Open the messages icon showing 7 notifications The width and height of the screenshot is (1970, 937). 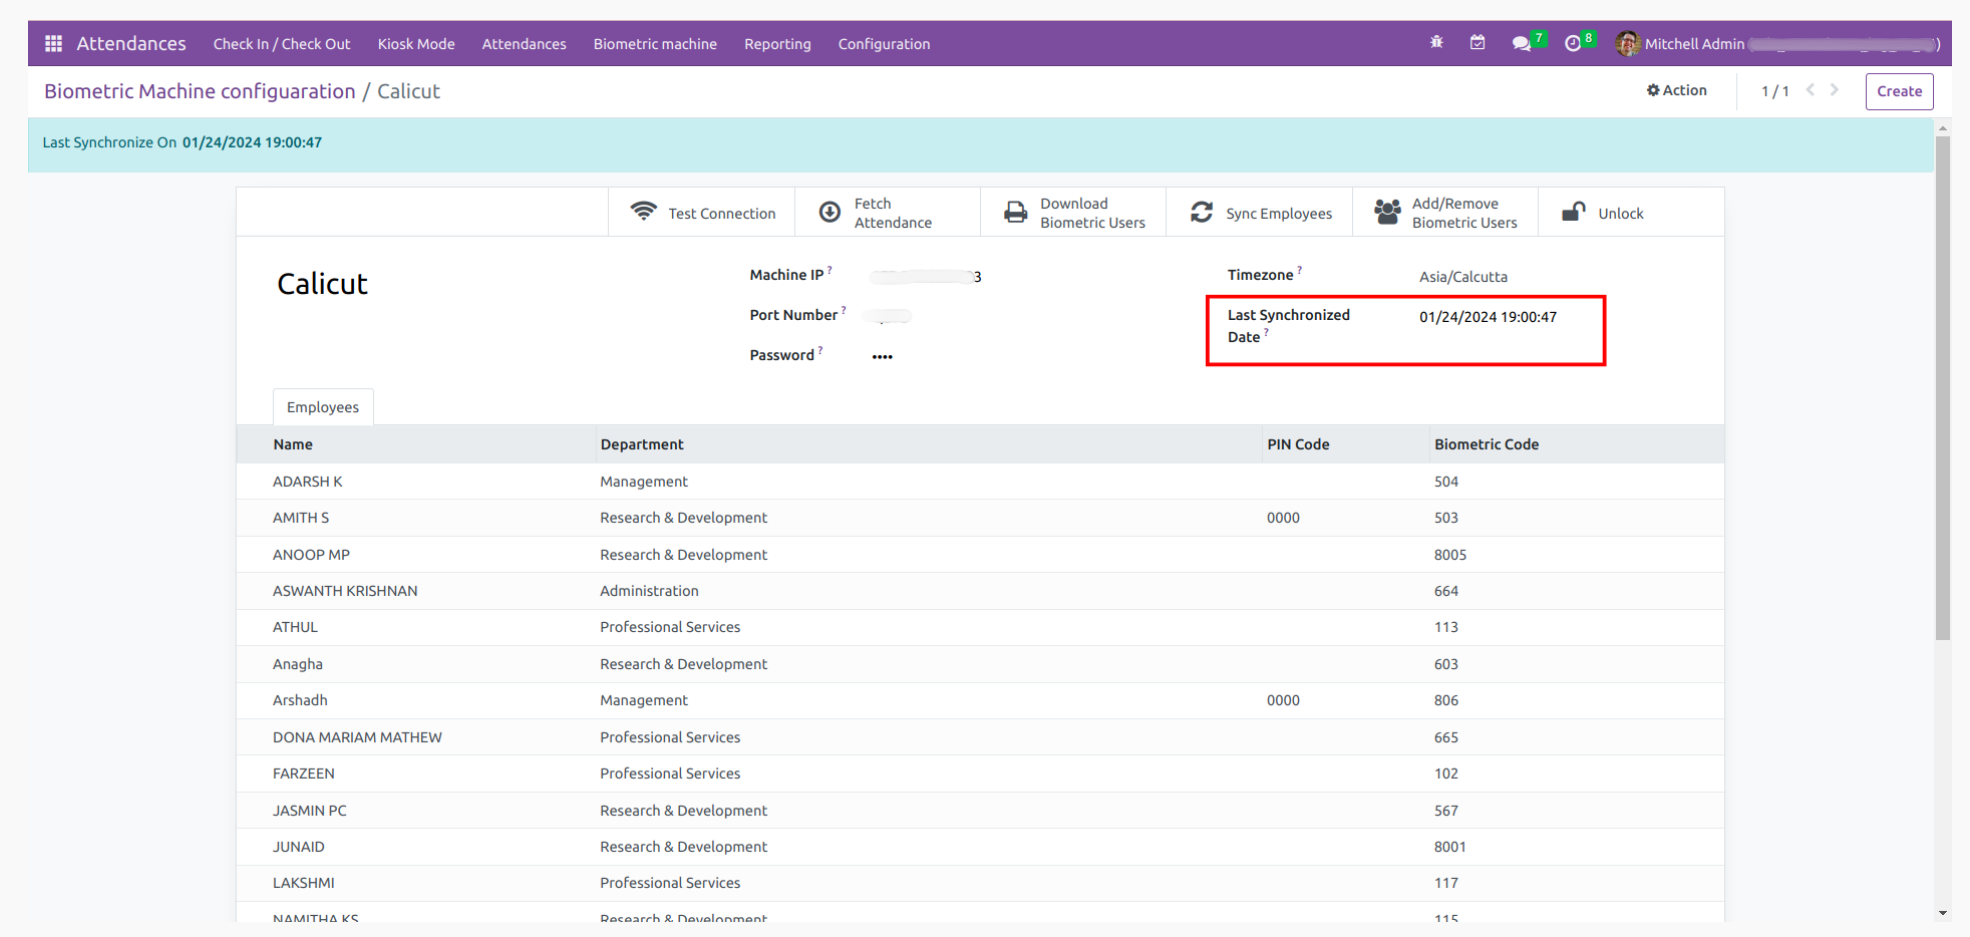(x=1521, y=43)
